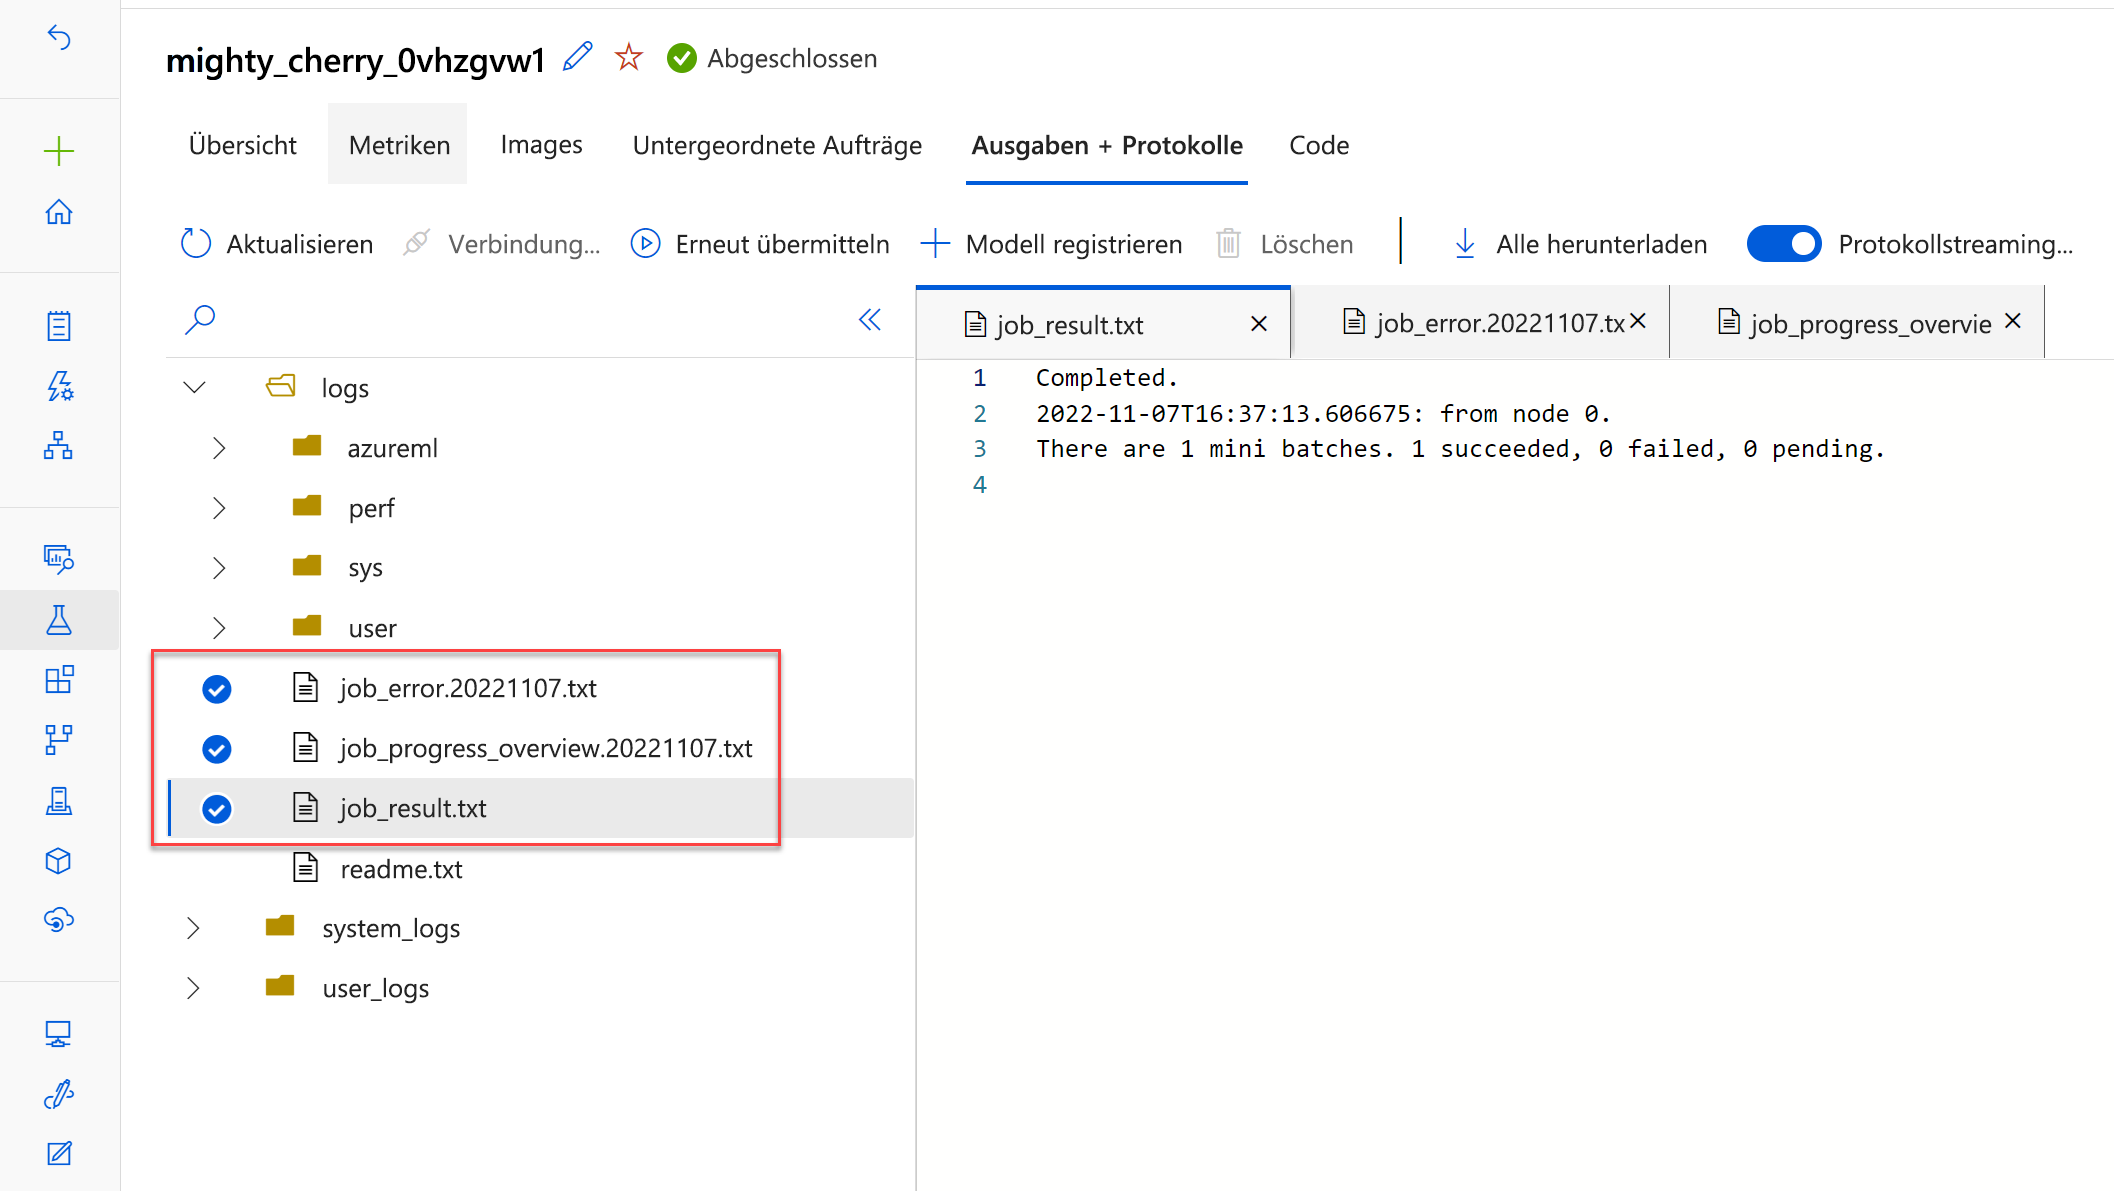Click the green Abgeschlossen status checkmark
This screenshot has height=1191, width=2114.
(x=681, y=59)
